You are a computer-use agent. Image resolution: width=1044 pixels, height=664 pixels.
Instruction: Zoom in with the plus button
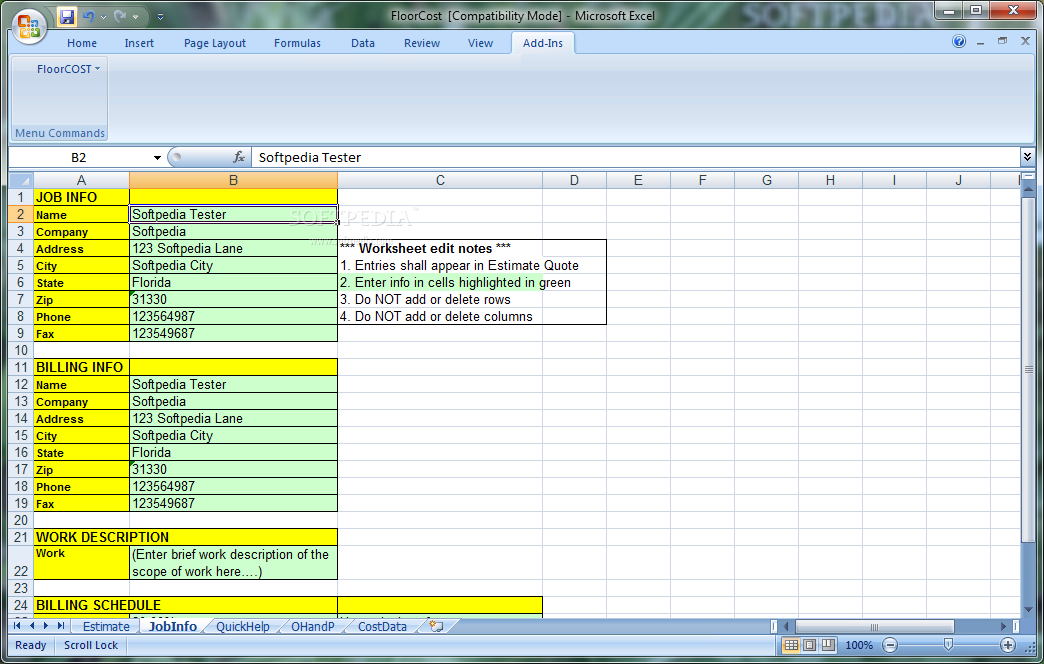tap(1008, 645)
